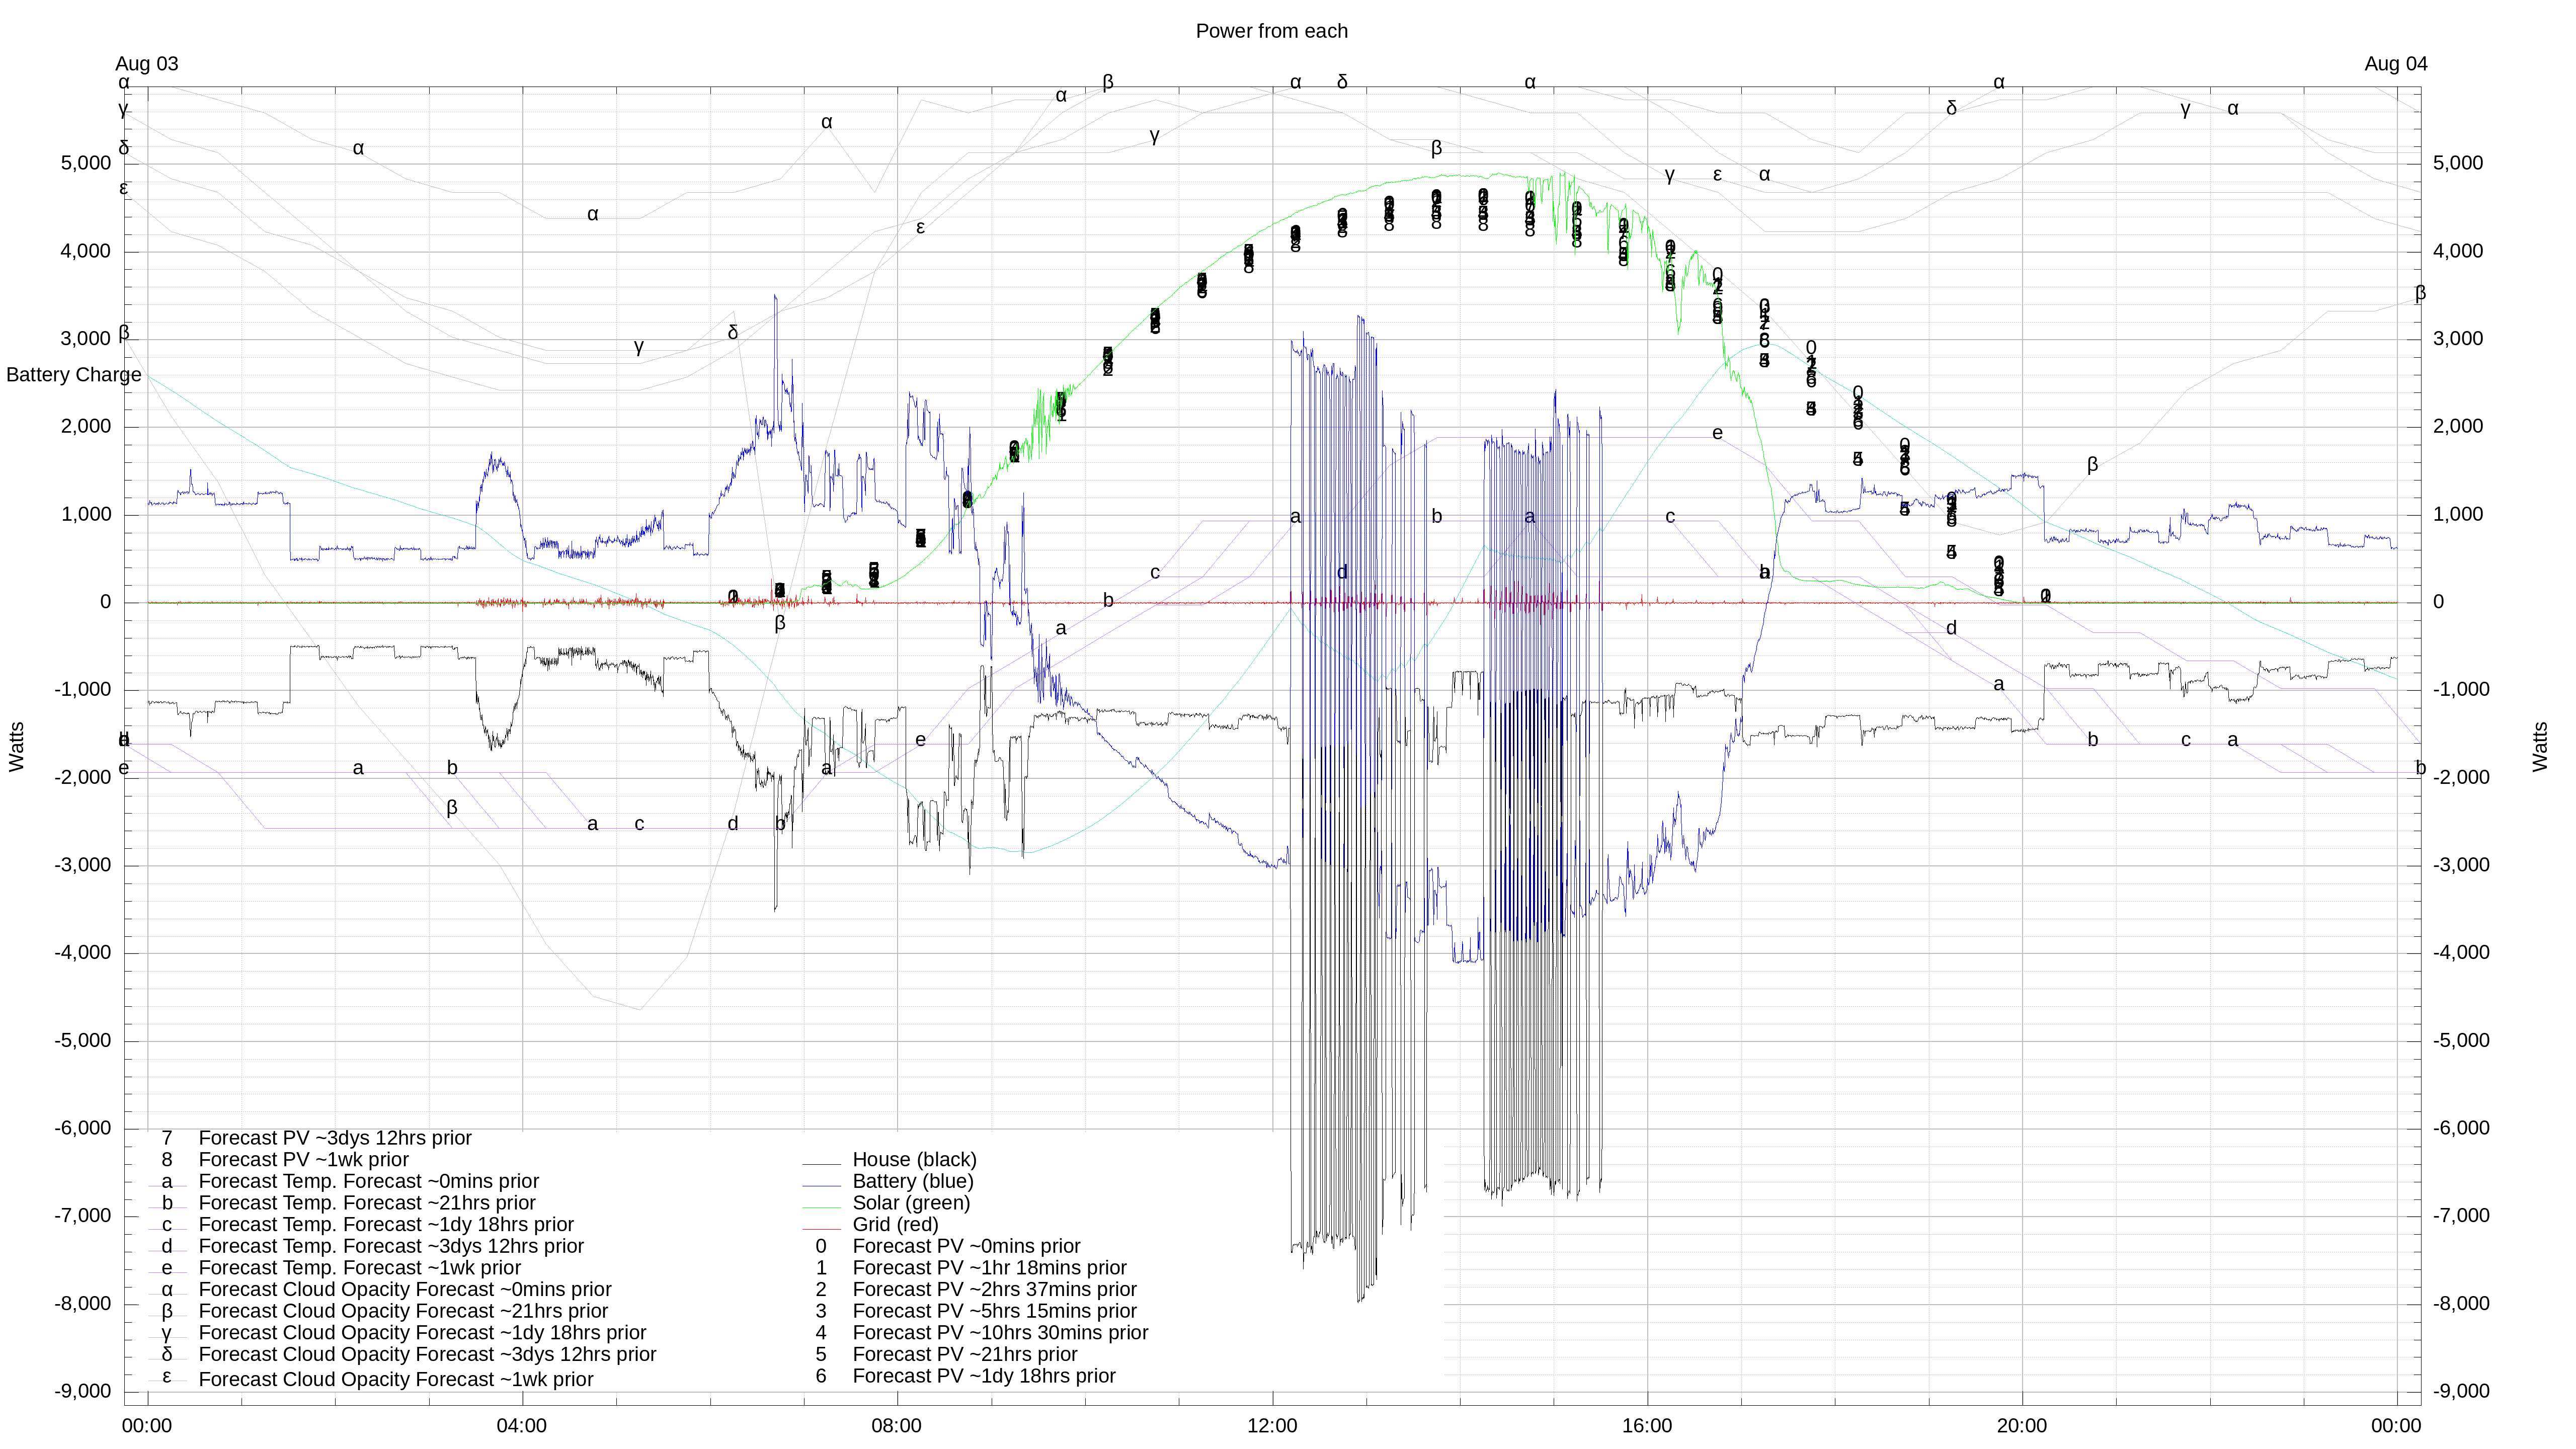Click the '20:00' x-axis tick label
This screenshot has width=2576, height=1449.
pos(2022,1426)
